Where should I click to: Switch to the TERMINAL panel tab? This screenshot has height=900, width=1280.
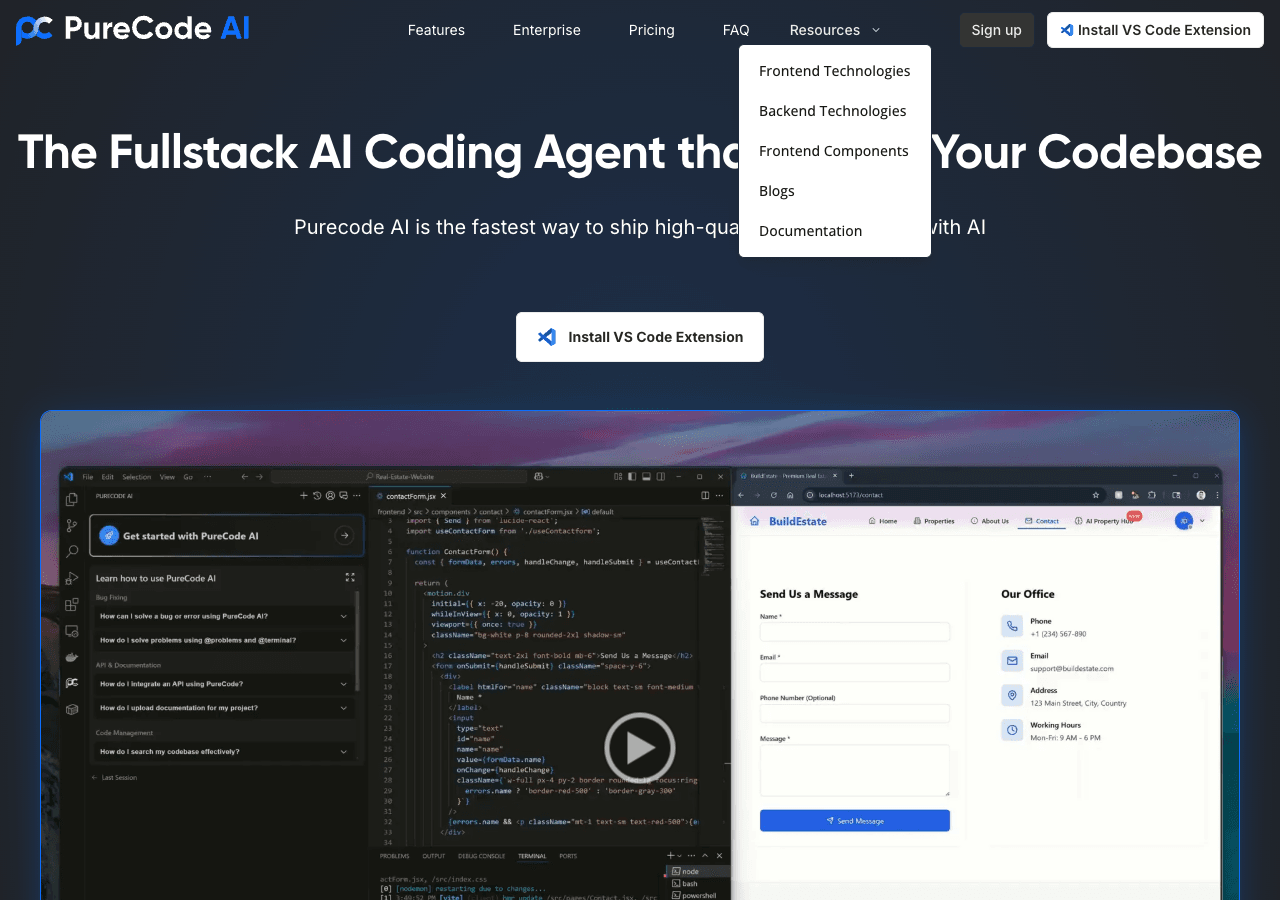click(x=532, y=856)
